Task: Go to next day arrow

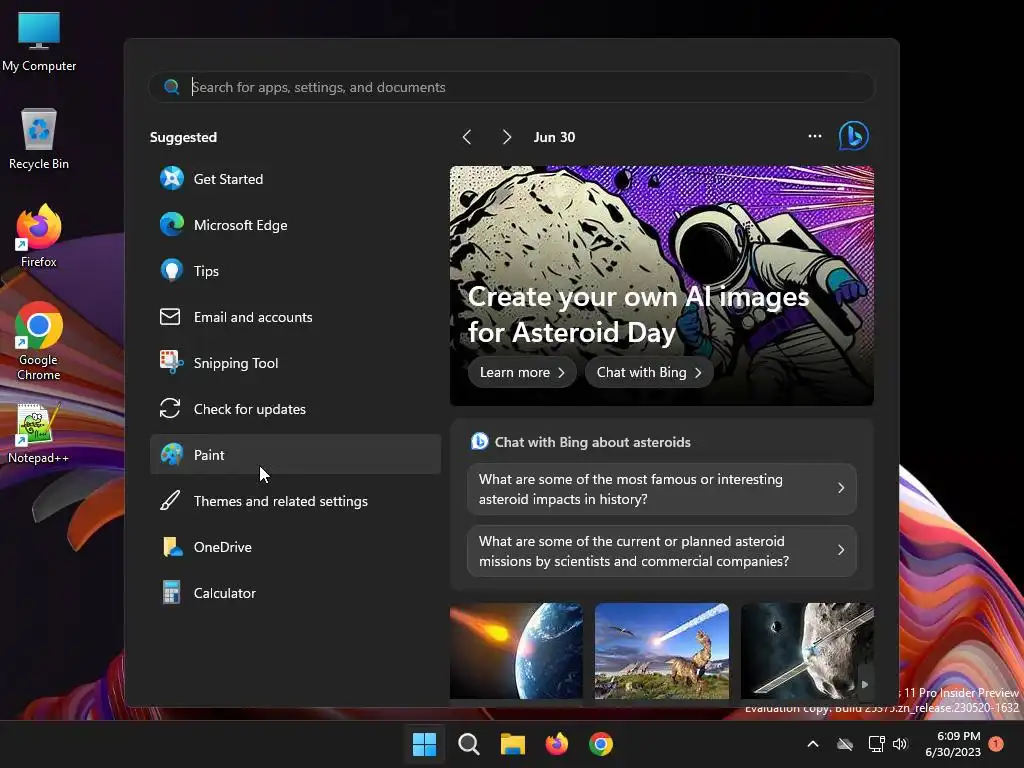Action: tap(506, 137)
